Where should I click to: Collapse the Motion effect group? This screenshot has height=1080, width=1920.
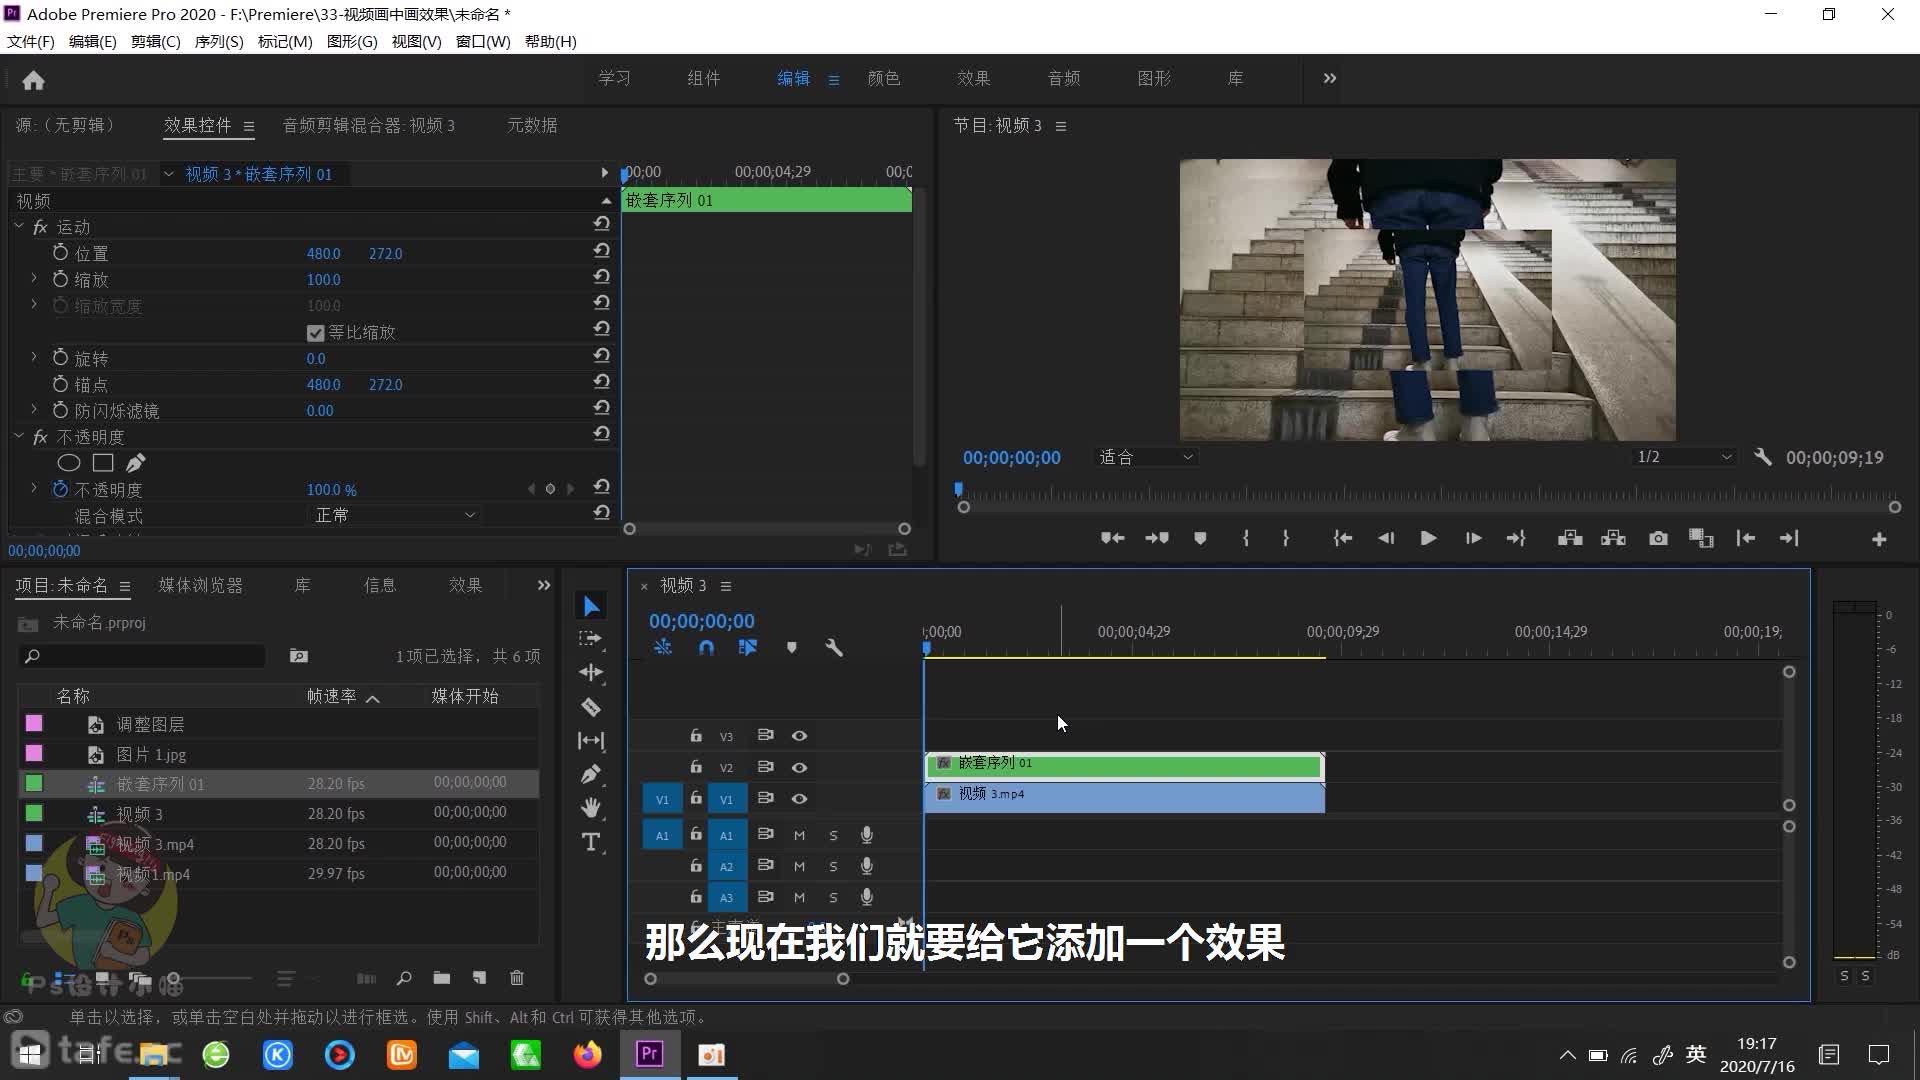coord(18,227)
